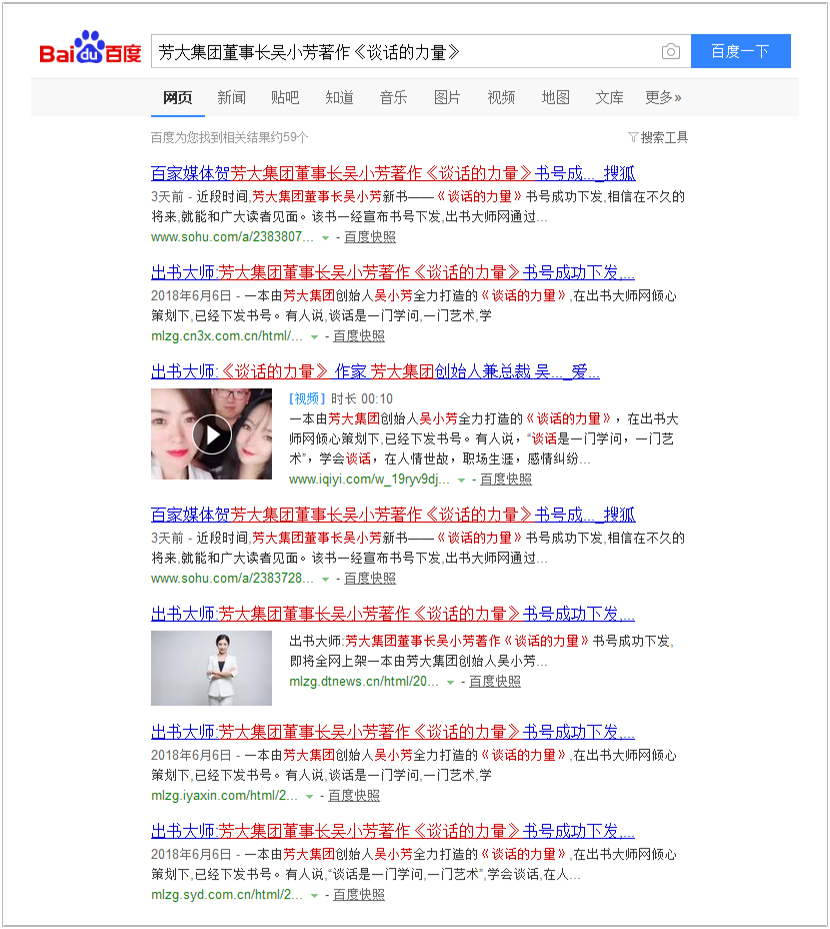Open 百度快照 for mlzg.iyaxin.com result
Image resolution: width=830 pixels, height=929 pixels.
pyautogui.click(x=354, y=796)
